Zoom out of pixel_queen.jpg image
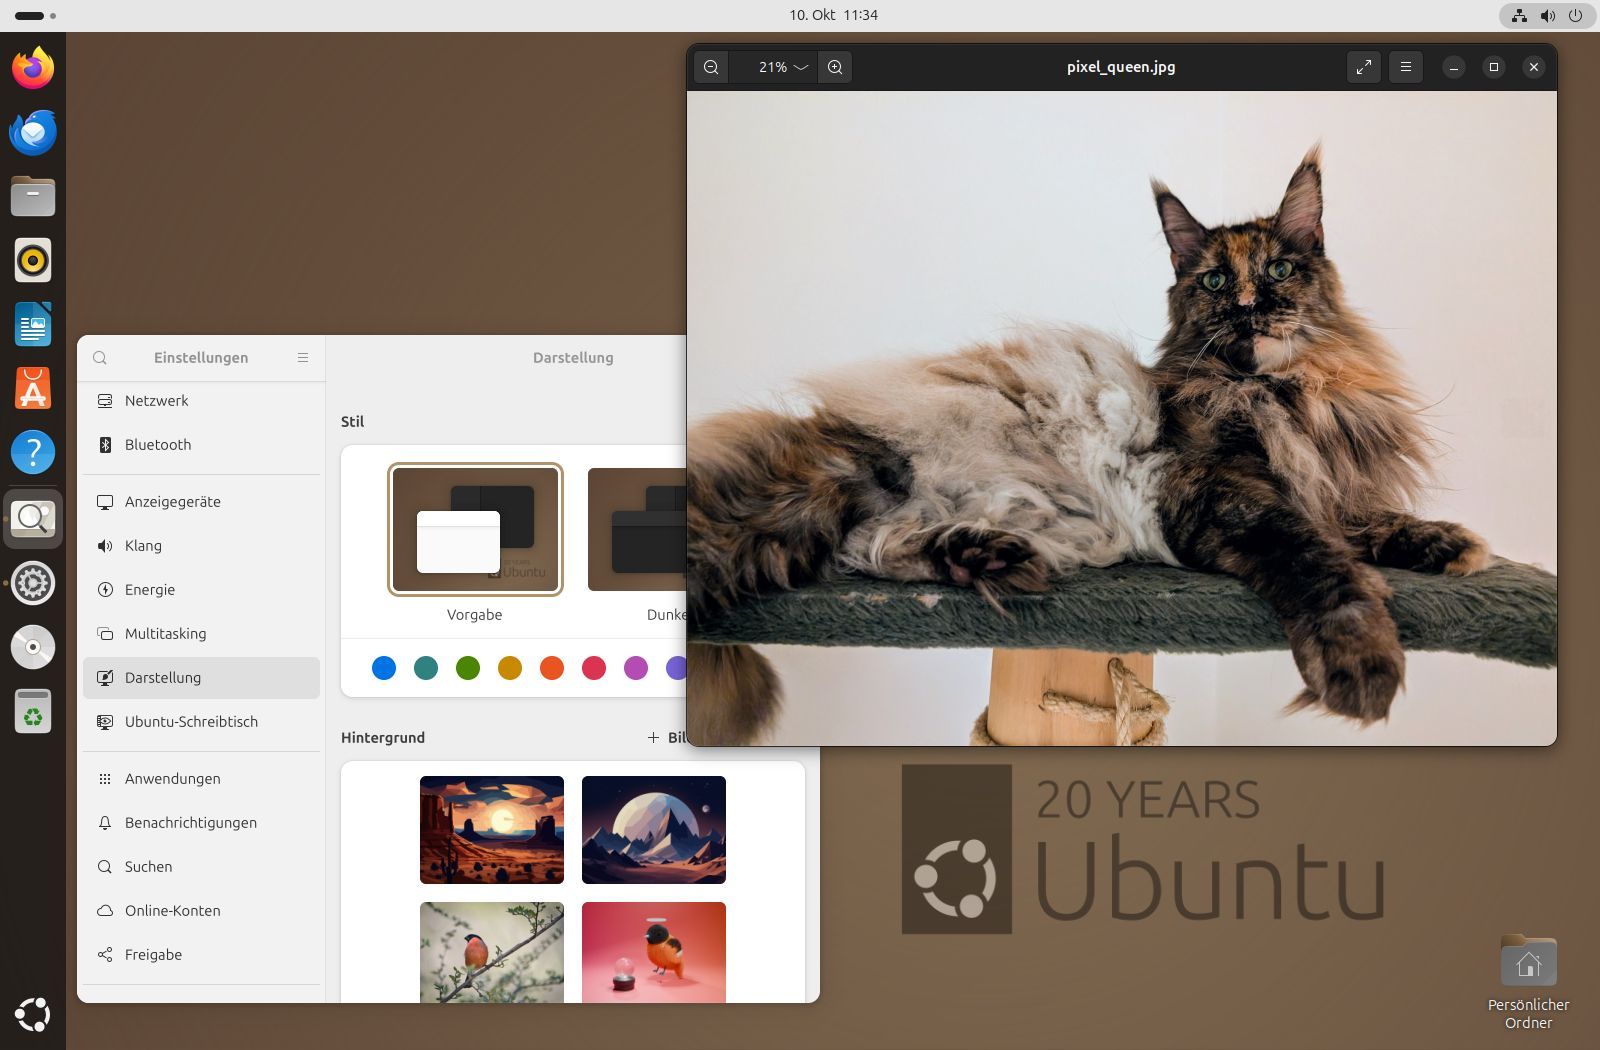The height and width of the screenshot is (1050, 1600). tap(711, 67)
